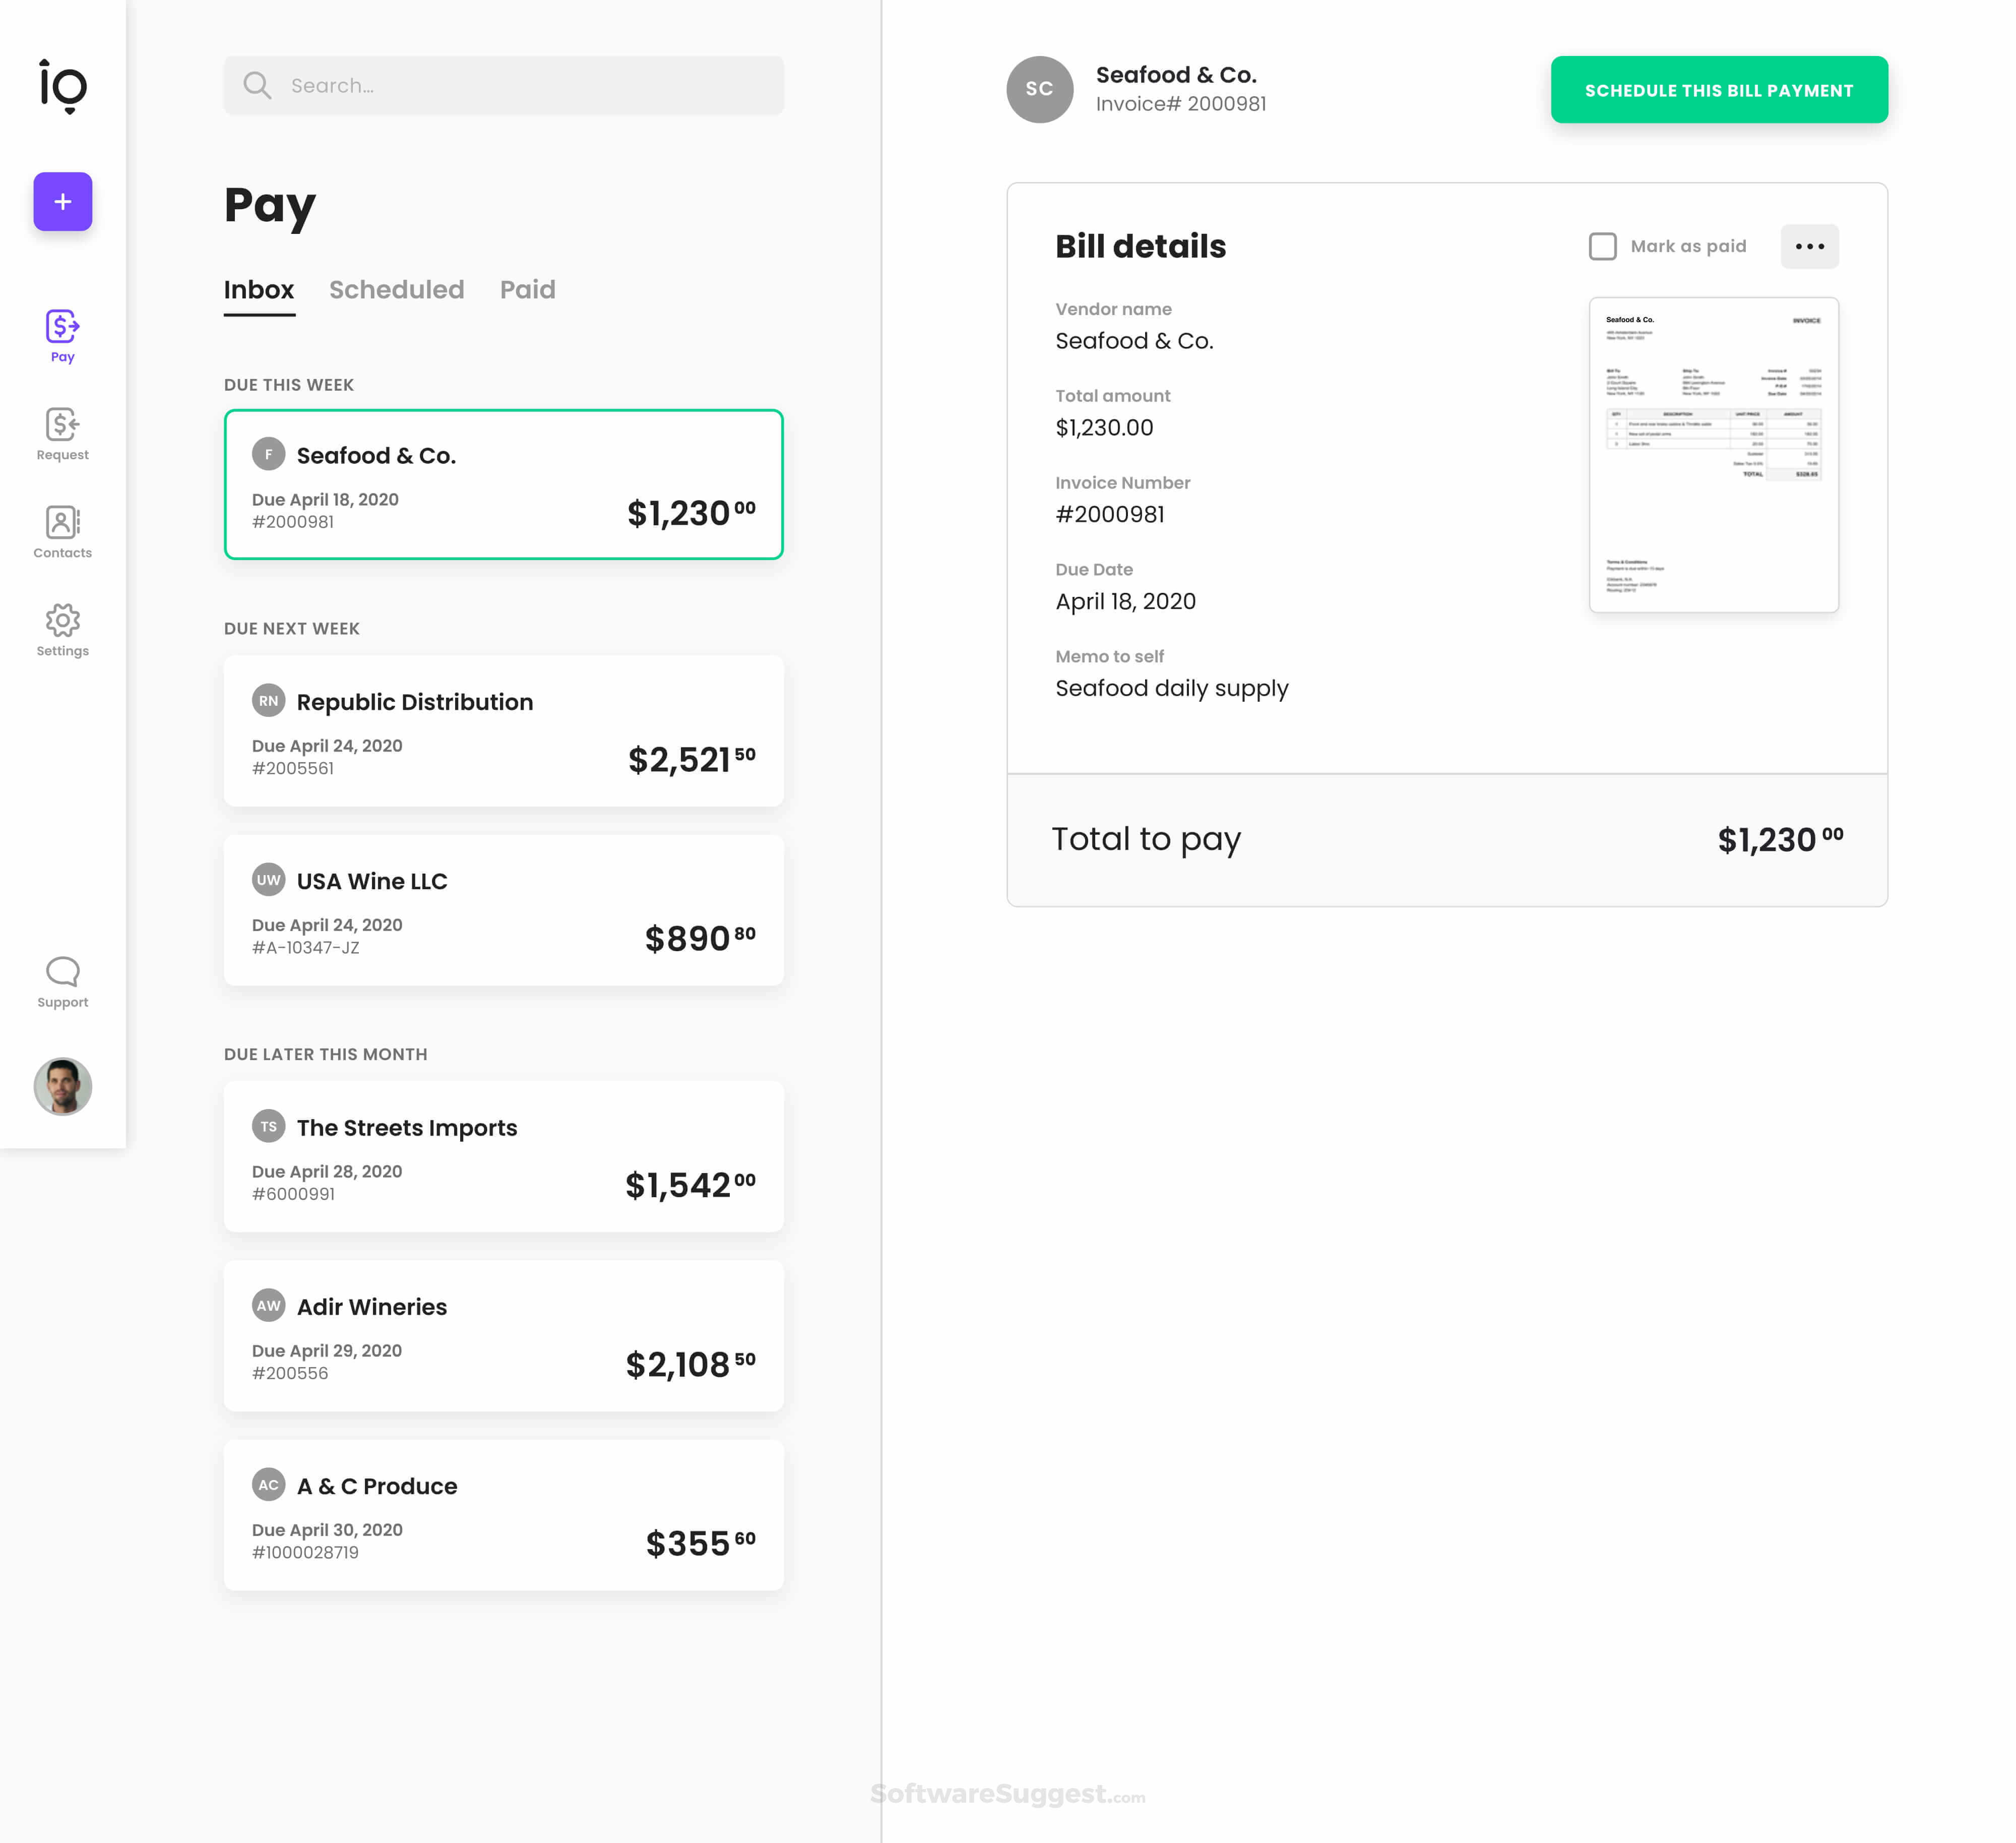The width and height of the screenshot is (2016, 1843).
Task: Switch to the Paid tab
Action: pyautogui.click(x=527, y=290)
